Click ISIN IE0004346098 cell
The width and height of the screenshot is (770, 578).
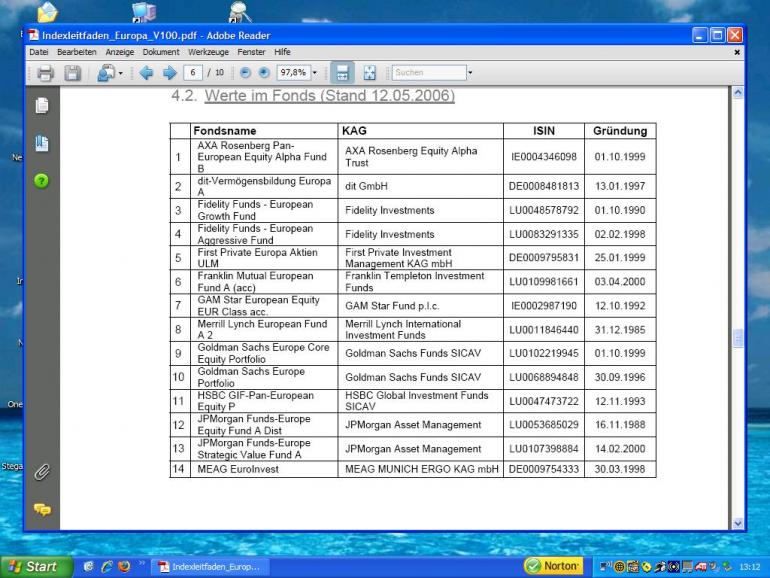(x=544, y=157)
